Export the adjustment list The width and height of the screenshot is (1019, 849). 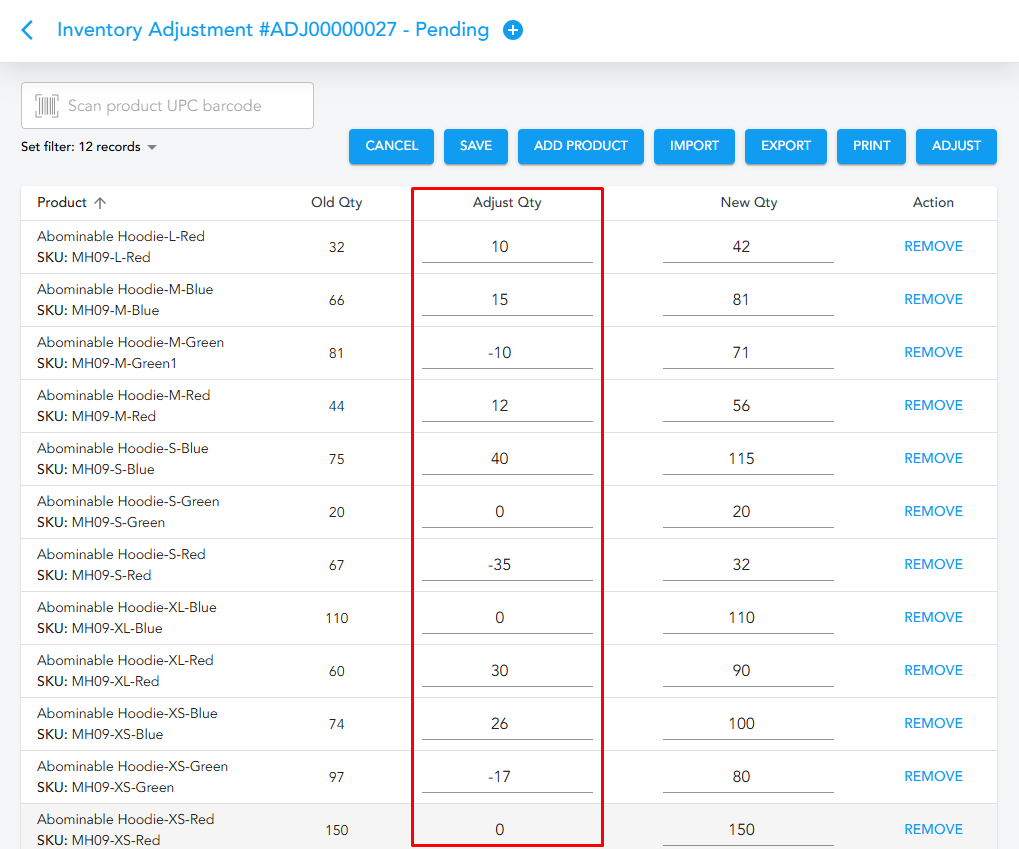click(x=785, y=146)
